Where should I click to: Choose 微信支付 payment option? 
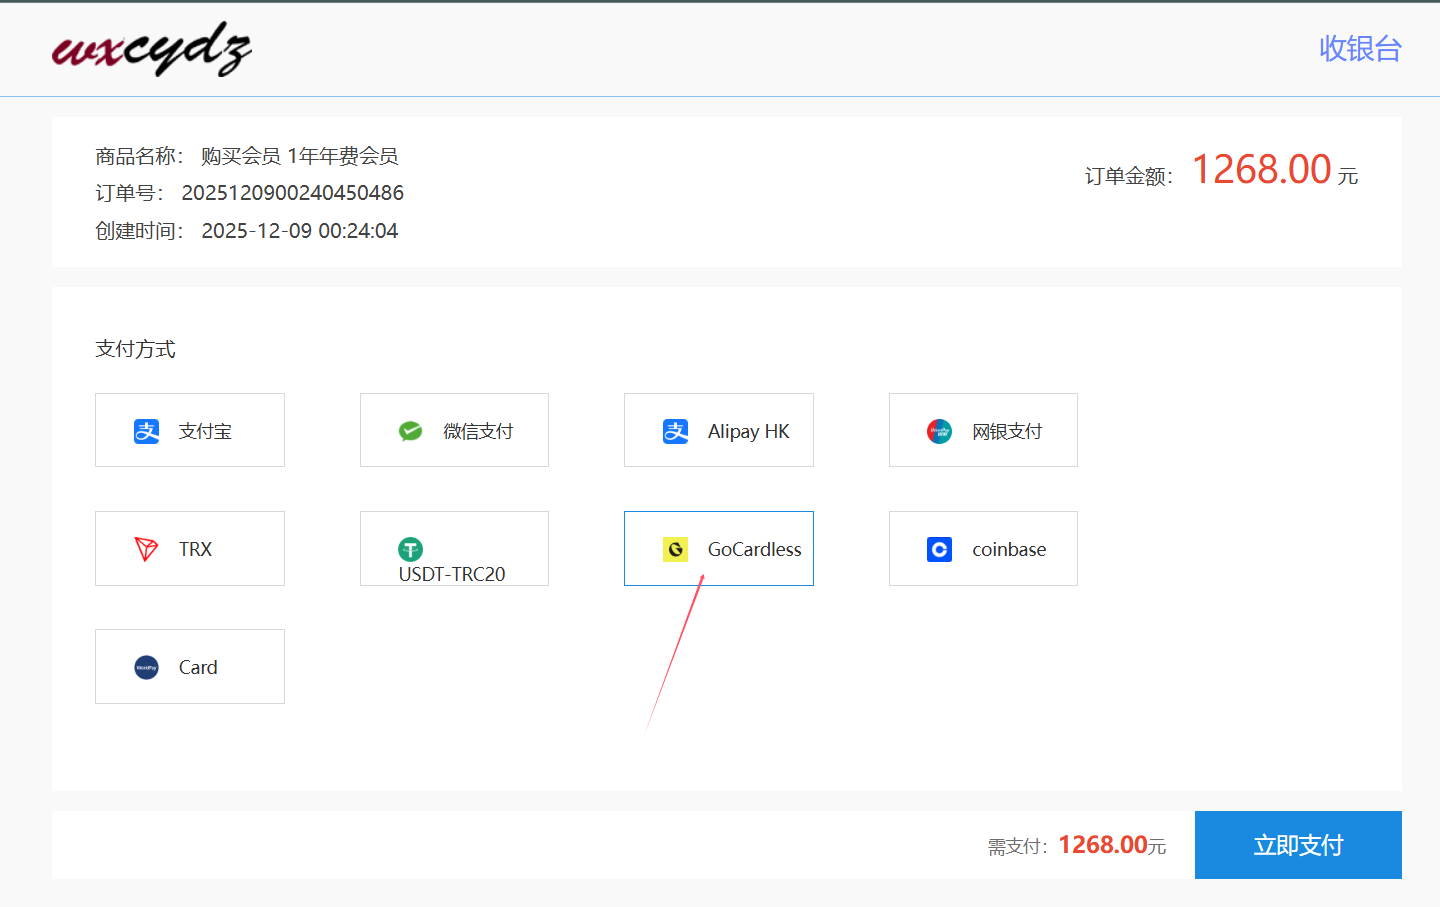pos(477,431)
